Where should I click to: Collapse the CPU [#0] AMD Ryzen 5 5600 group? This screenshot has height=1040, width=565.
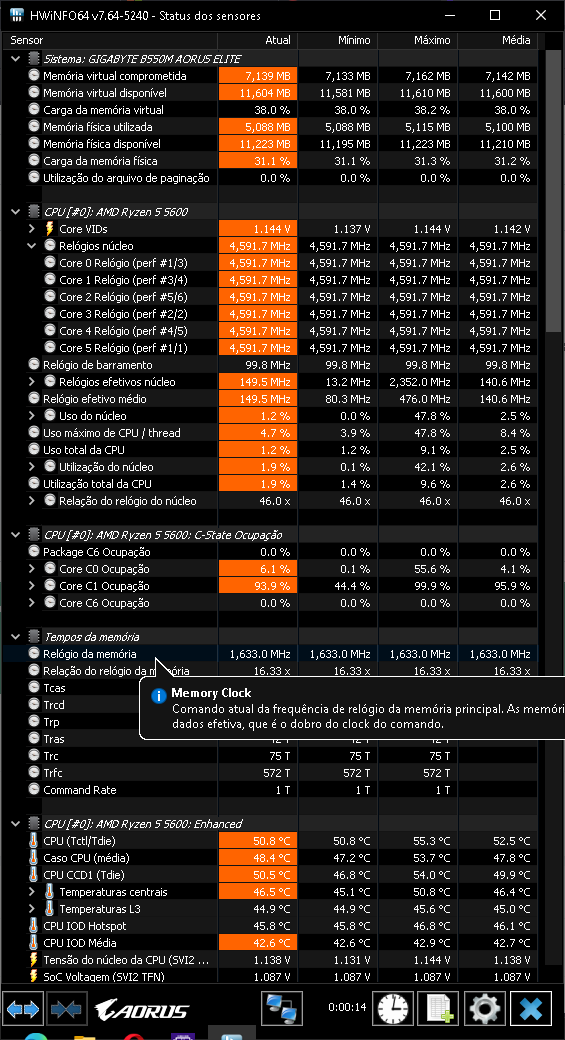pyautogui.click(x=15, y=212)
